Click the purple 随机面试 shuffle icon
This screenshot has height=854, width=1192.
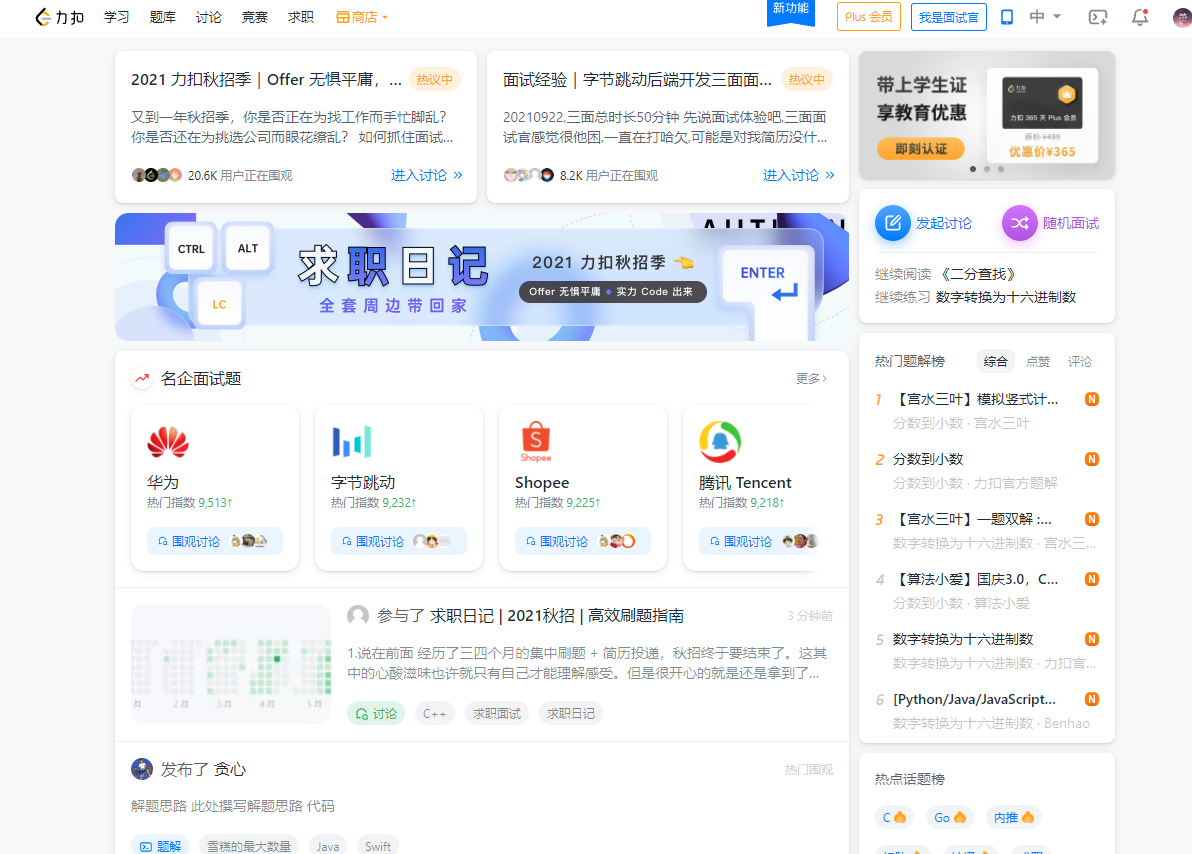tap(1019, 223)
